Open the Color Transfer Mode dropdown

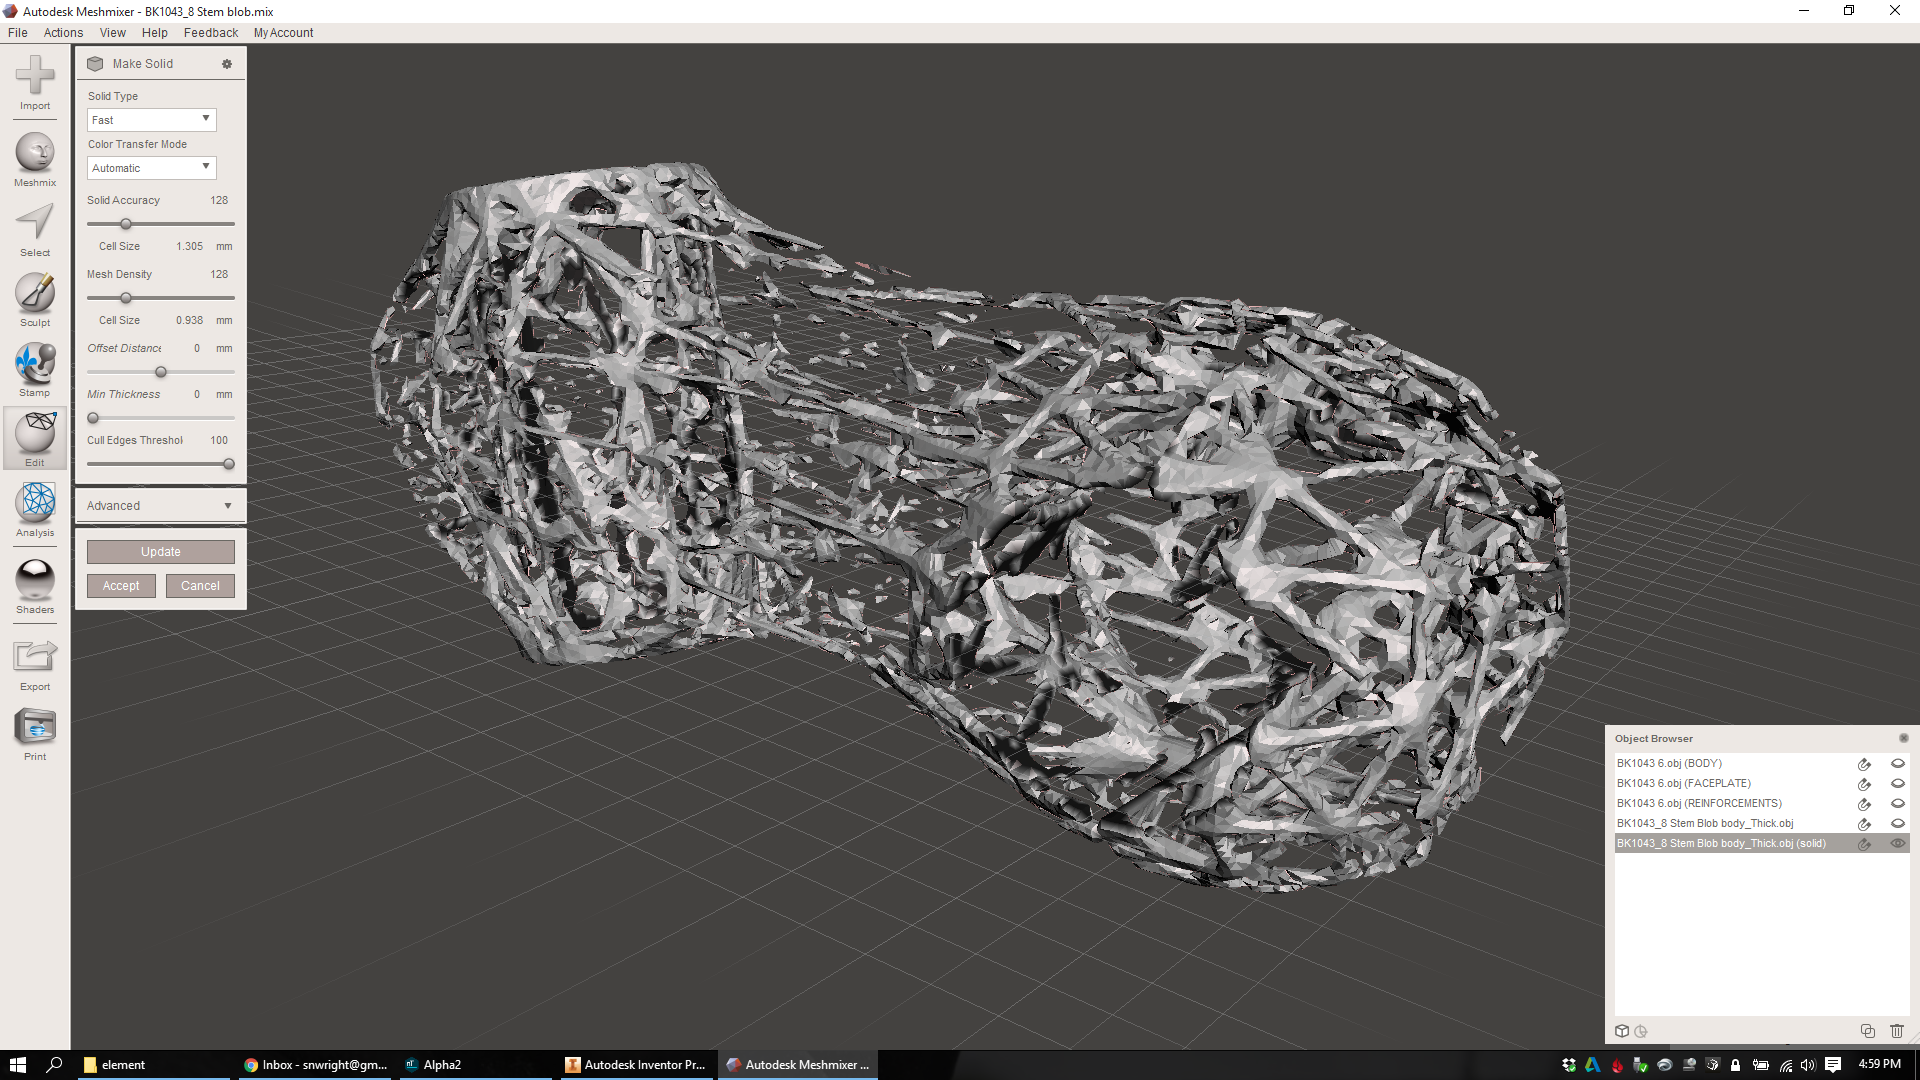151,168
